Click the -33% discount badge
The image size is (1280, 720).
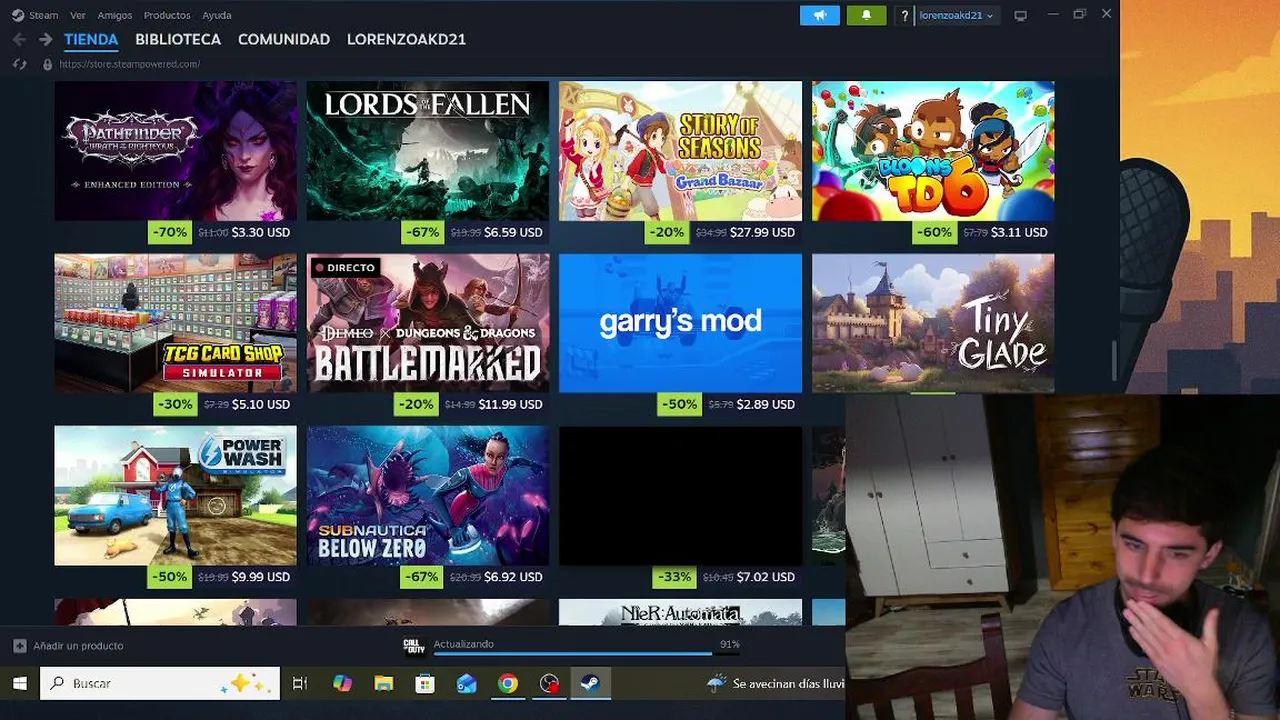[x=674, y=577]
